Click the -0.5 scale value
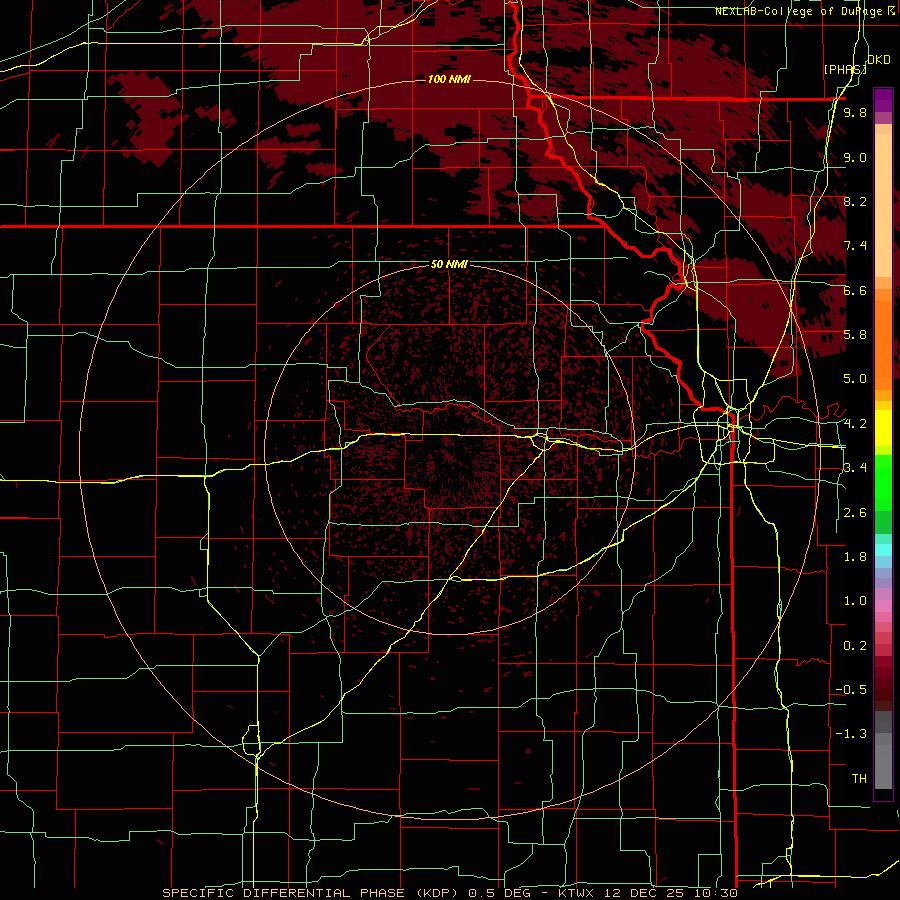Screen dimensions: 900x900 (x=851, y=690)
